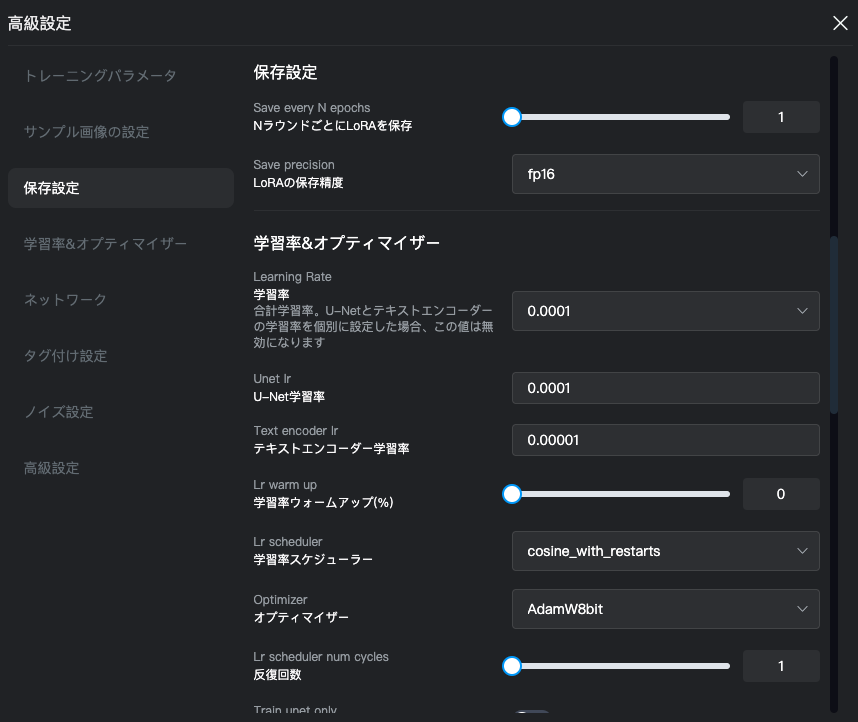Close the 高級設定 dialog with X icon
Viewport: 858px width, 722px height.
(840, 23)
